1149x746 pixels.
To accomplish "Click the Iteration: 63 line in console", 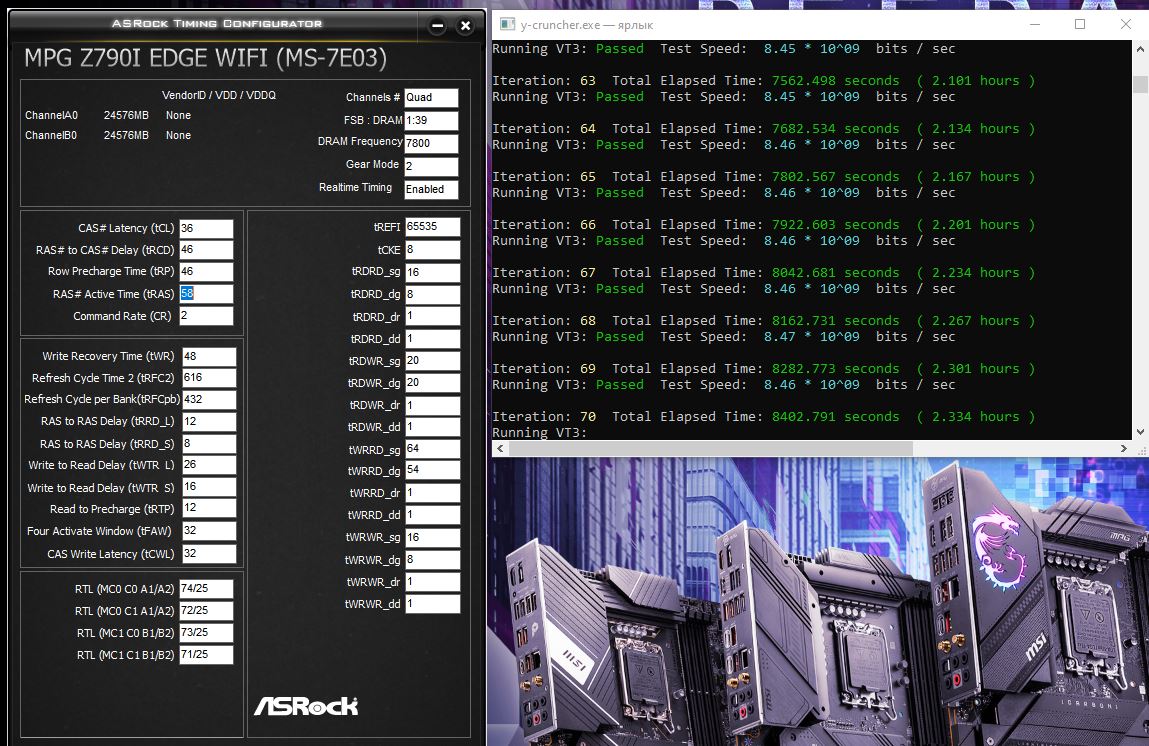I will (x=763, y=81).
